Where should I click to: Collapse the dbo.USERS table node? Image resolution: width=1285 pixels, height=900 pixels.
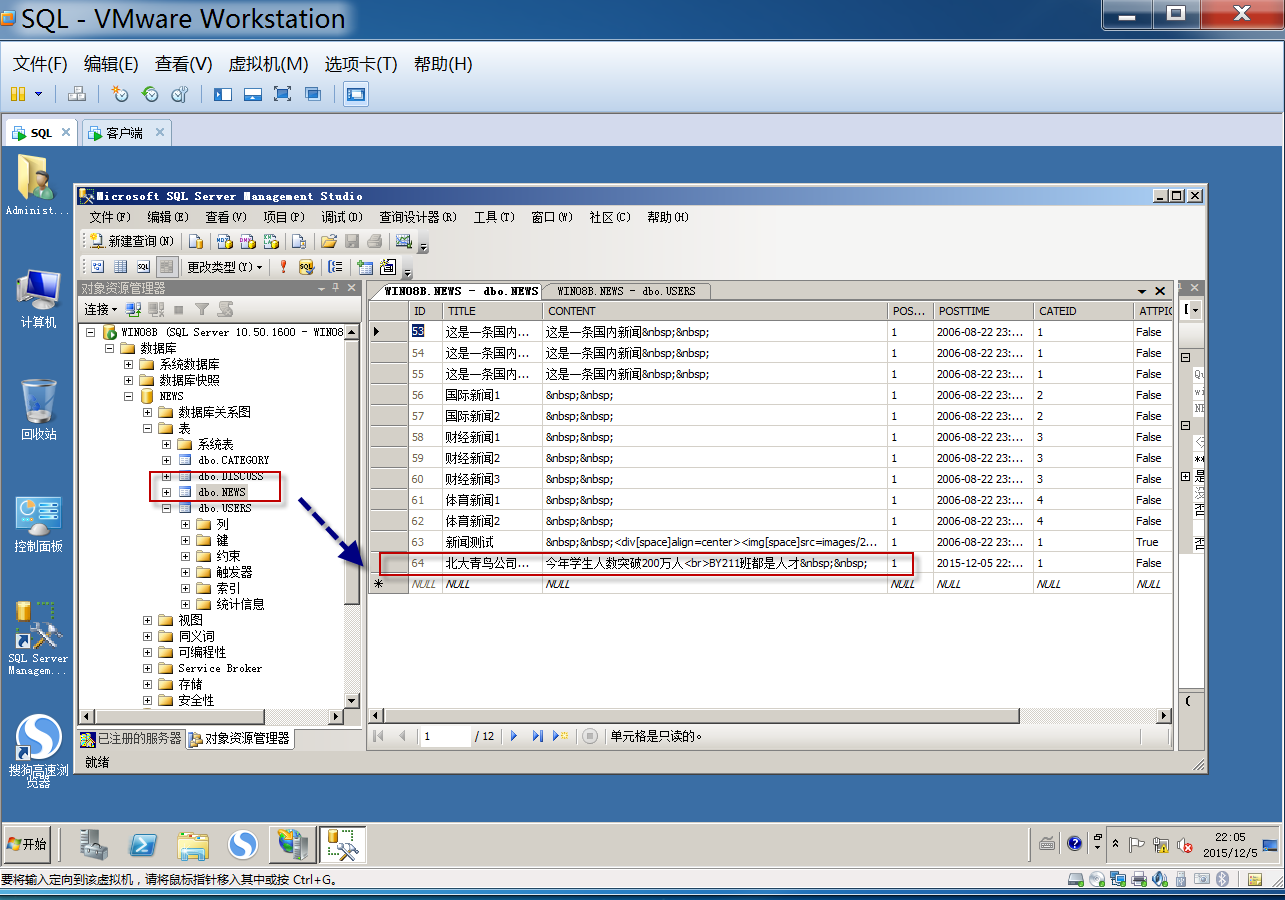167,508
